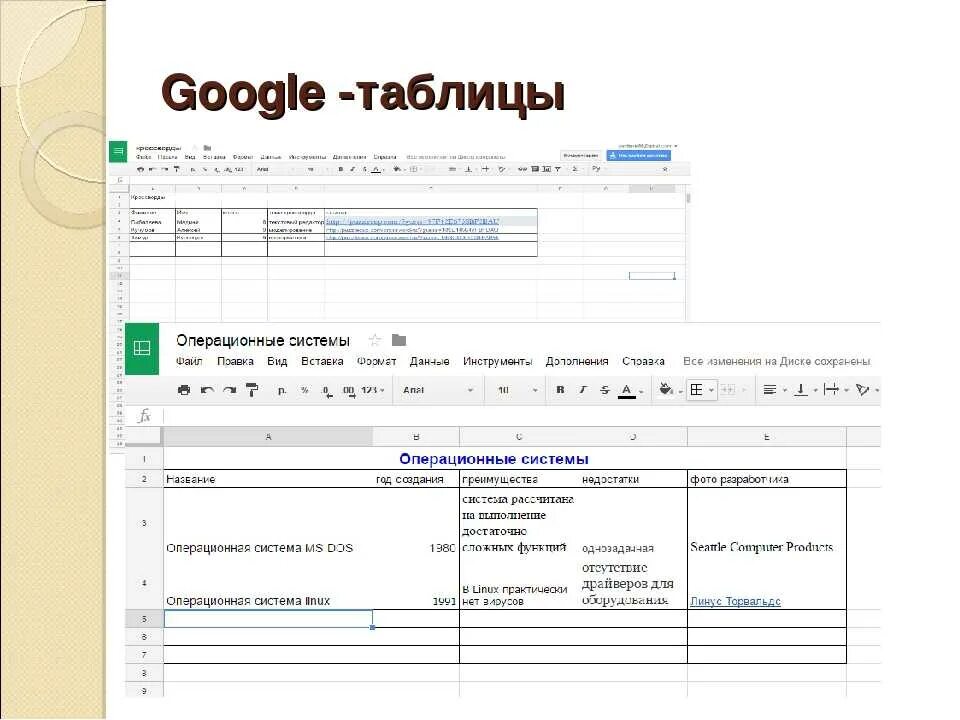Increase decimal places icon
960x720 pixels.
(x=348, y=391)
